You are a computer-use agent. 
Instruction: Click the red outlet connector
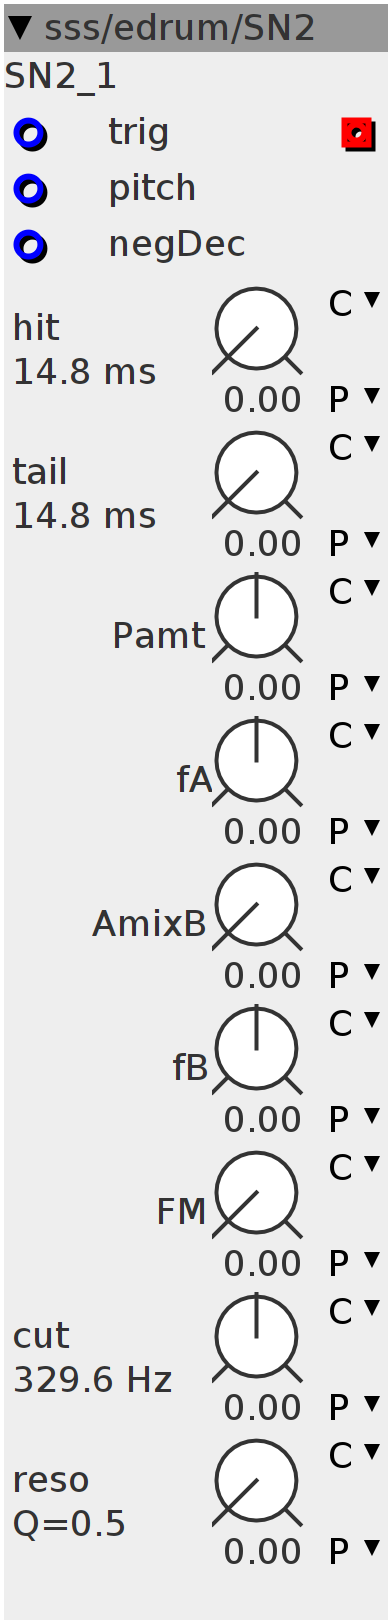tap(358, 134)
